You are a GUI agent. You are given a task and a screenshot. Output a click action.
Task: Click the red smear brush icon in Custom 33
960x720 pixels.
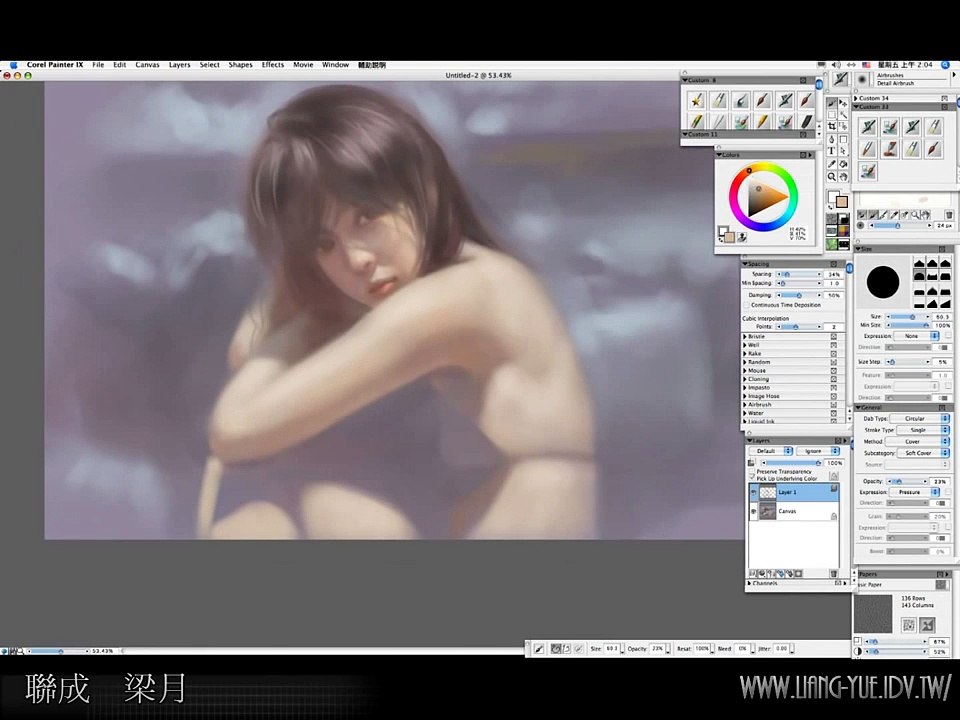(890, 149)
